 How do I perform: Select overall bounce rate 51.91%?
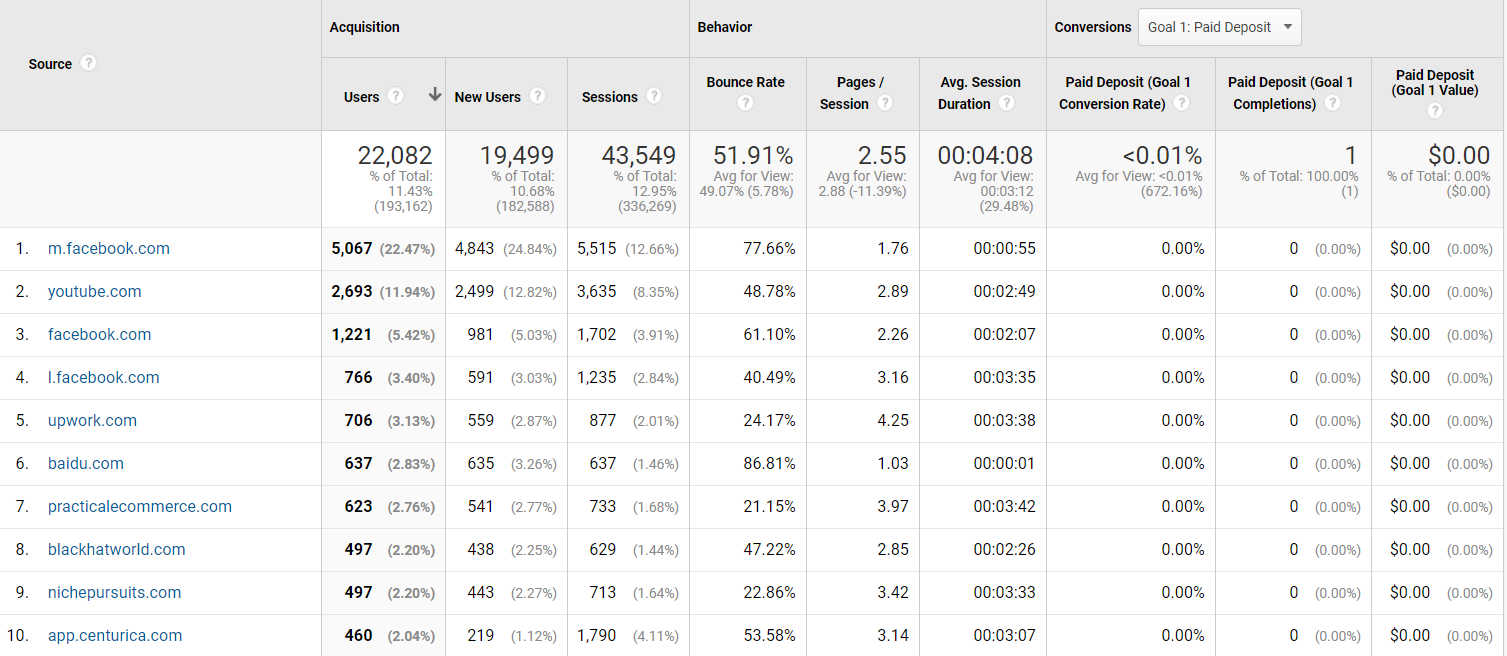[753, 156]
